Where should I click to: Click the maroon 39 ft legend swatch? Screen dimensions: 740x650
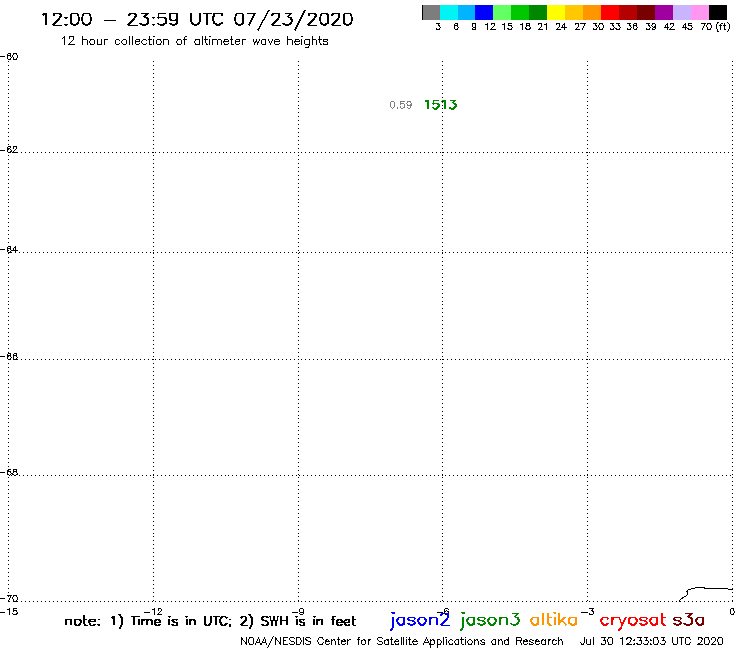[646, 12]
